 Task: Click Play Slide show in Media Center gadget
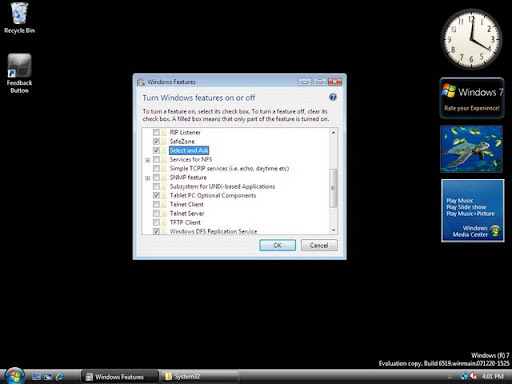tap(466, 207)
